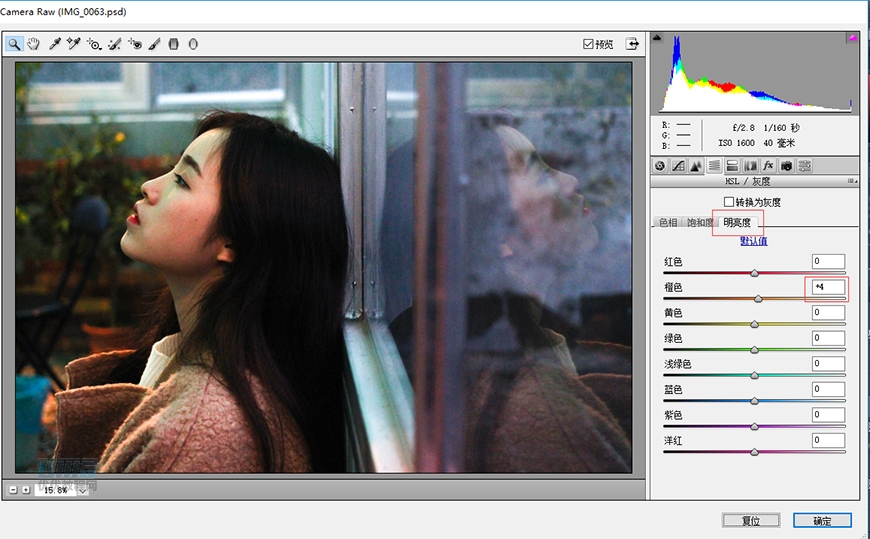Toggle the highlight clipping warning triangle
The height and width of the screenshot is (539, 870).
click(853, 38)
